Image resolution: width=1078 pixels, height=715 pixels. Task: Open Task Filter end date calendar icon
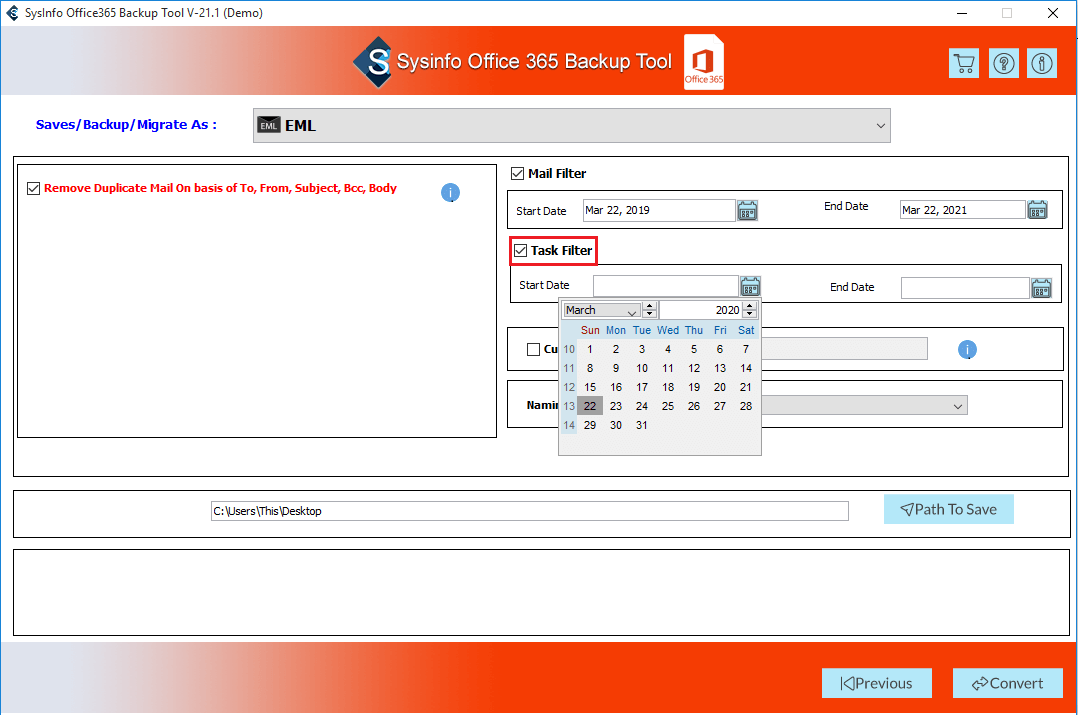[1041, 288]
